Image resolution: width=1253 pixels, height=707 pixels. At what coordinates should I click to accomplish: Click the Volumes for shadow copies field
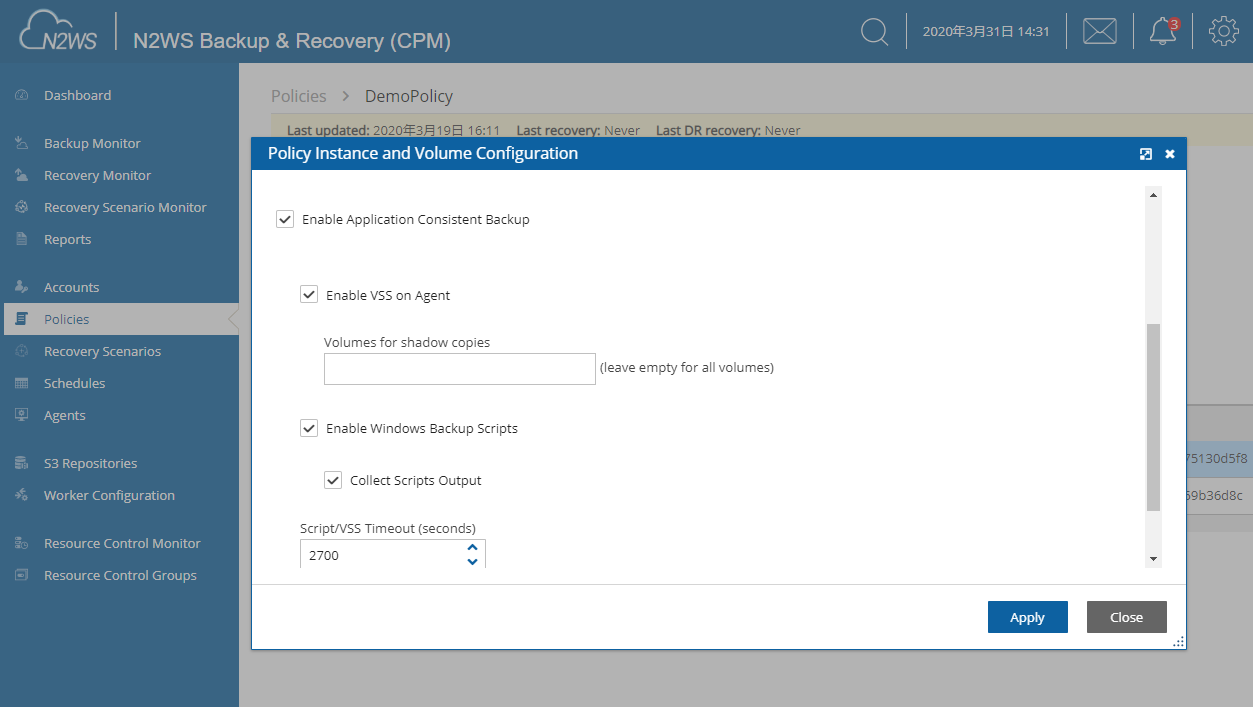click(459, 369)
